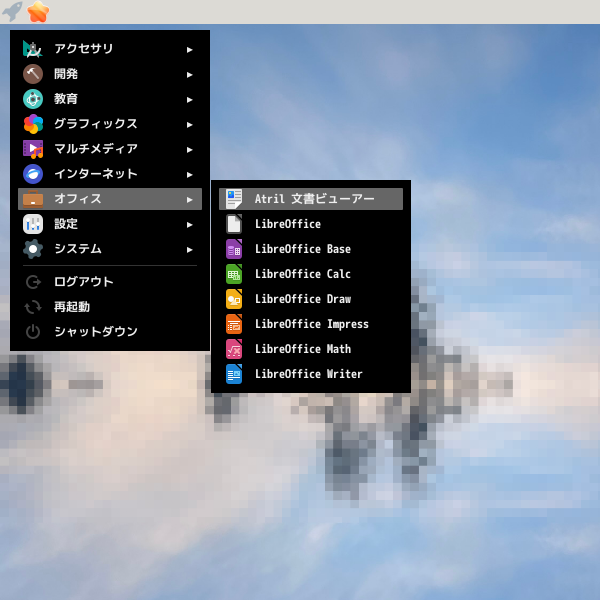This screenshot has width=600, height=600.
Task: Choose 再起動 to restart
Action: 110,307
